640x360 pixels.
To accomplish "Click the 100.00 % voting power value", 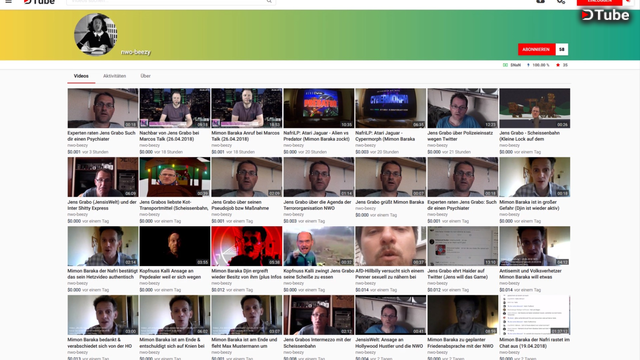I will coord(541,65).
